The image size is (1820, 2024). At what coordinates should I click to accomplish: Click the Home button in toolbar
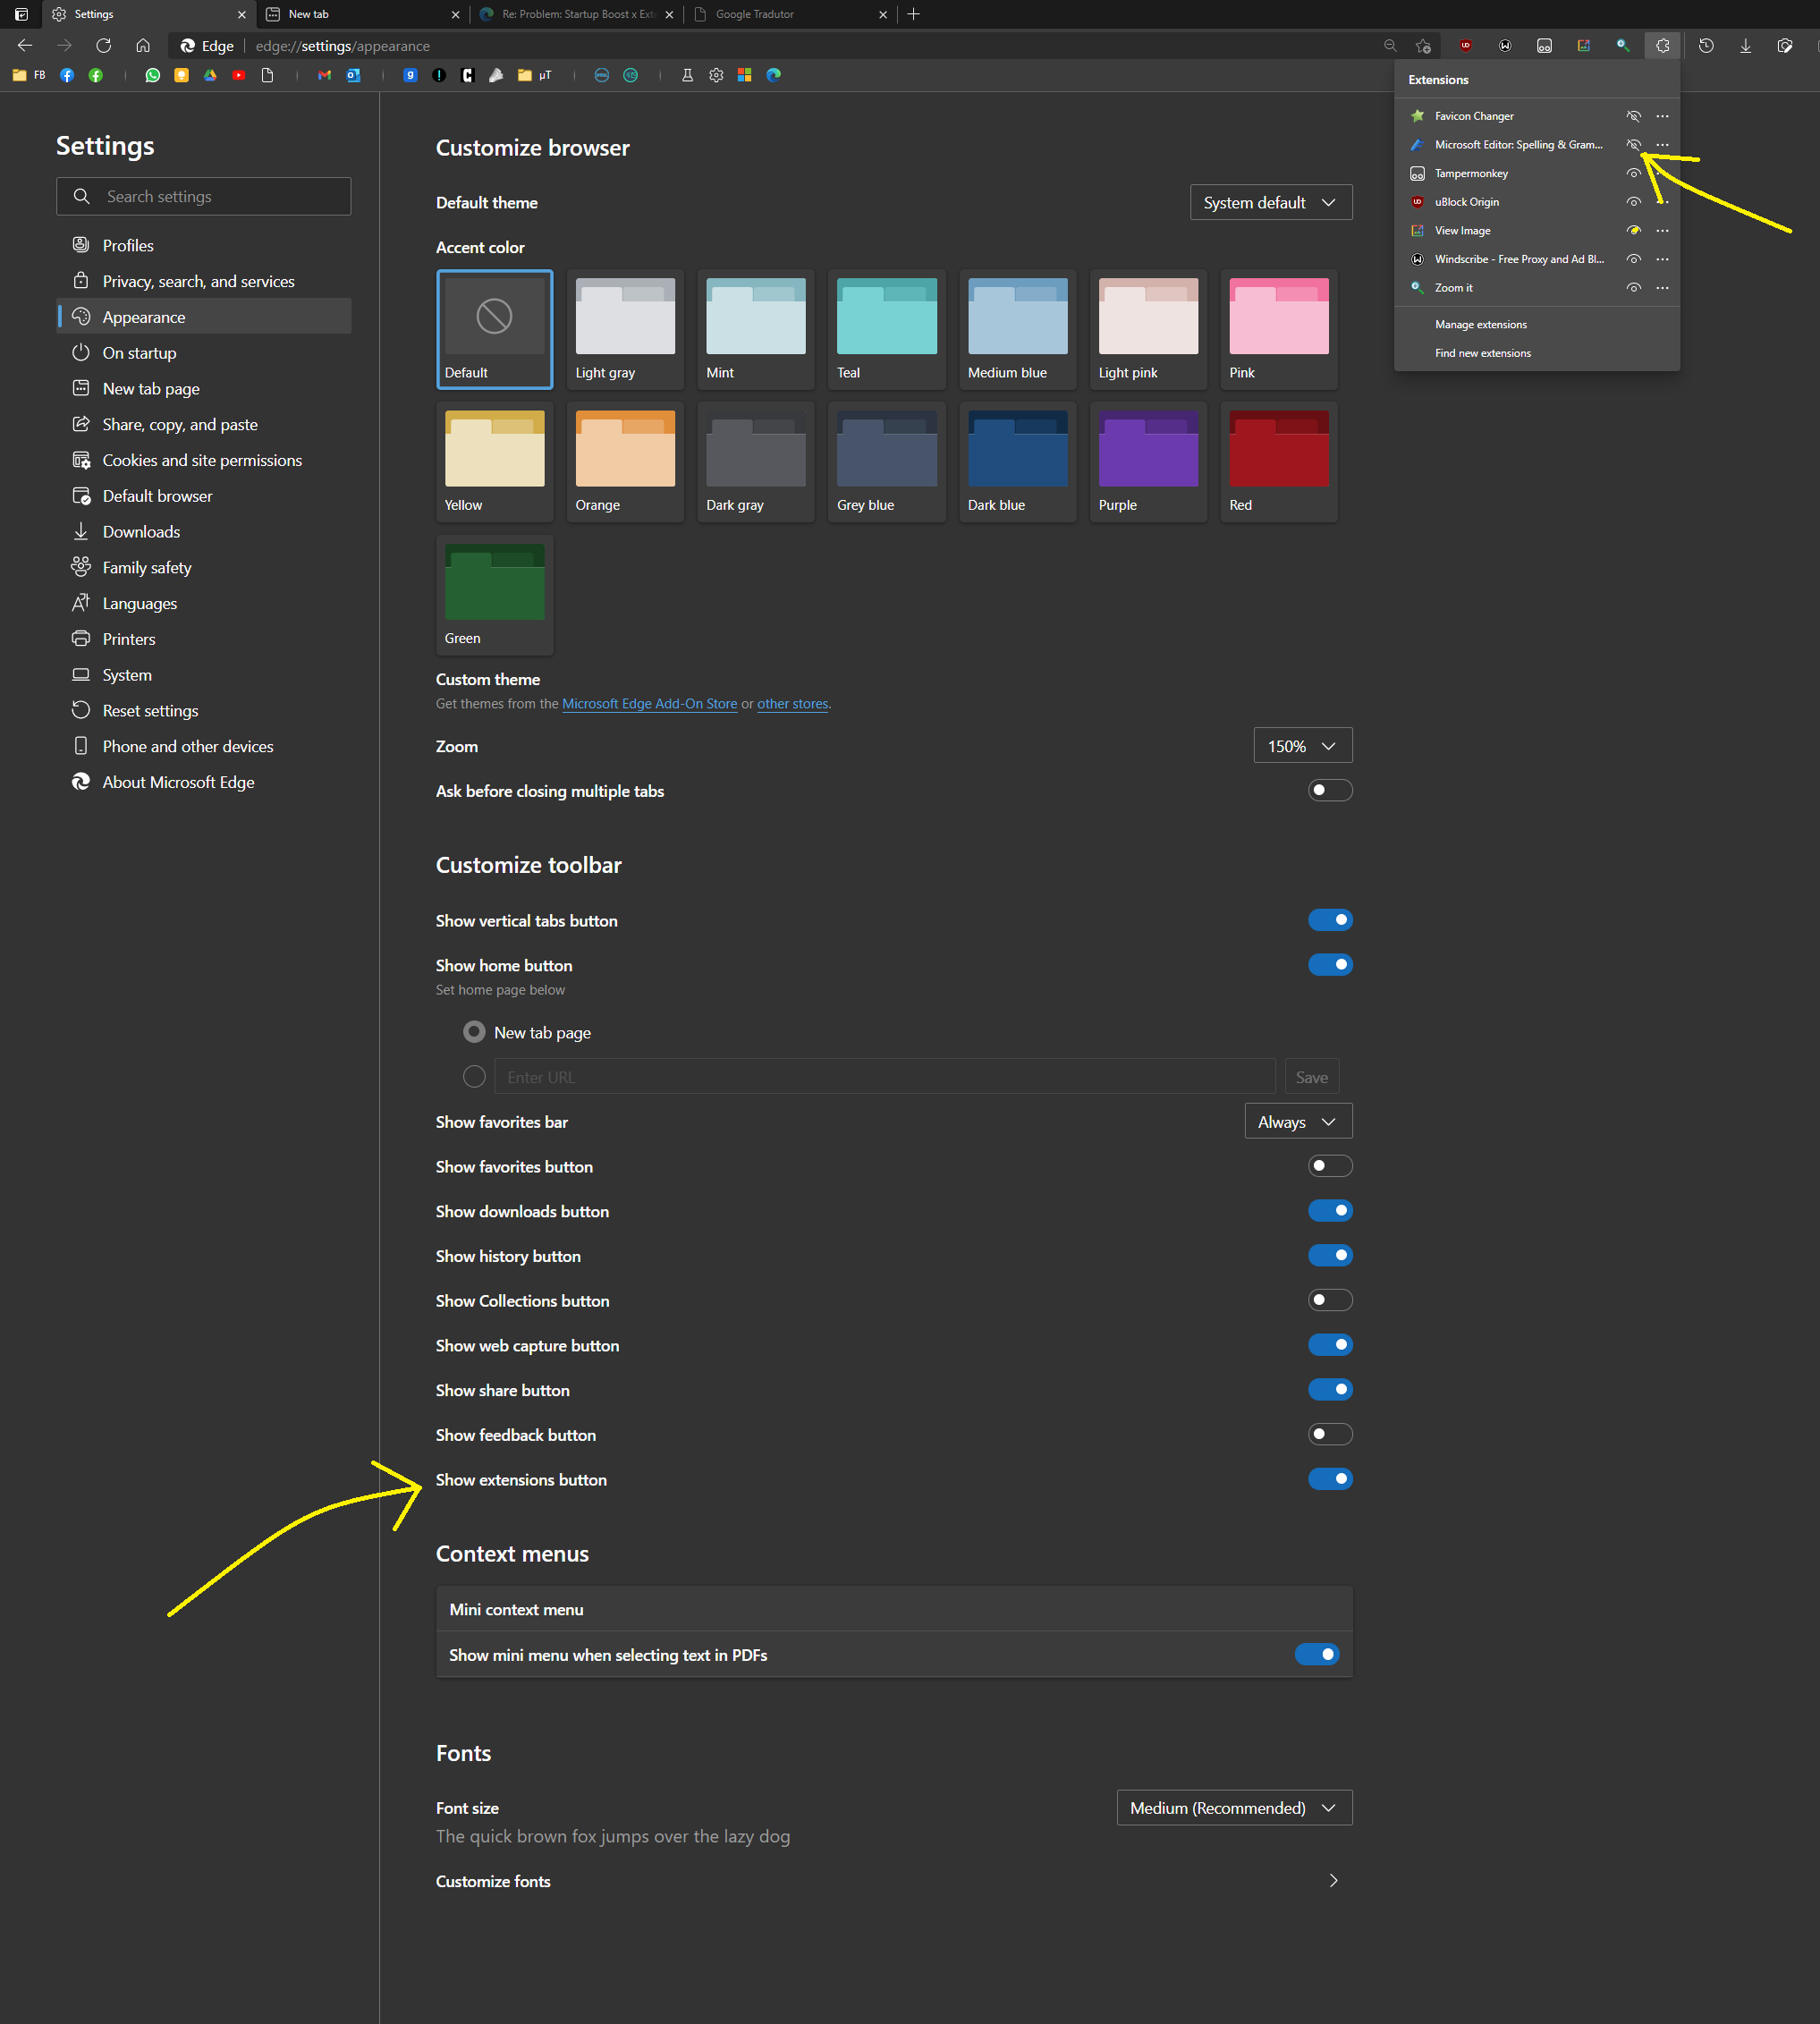[143, 46]
